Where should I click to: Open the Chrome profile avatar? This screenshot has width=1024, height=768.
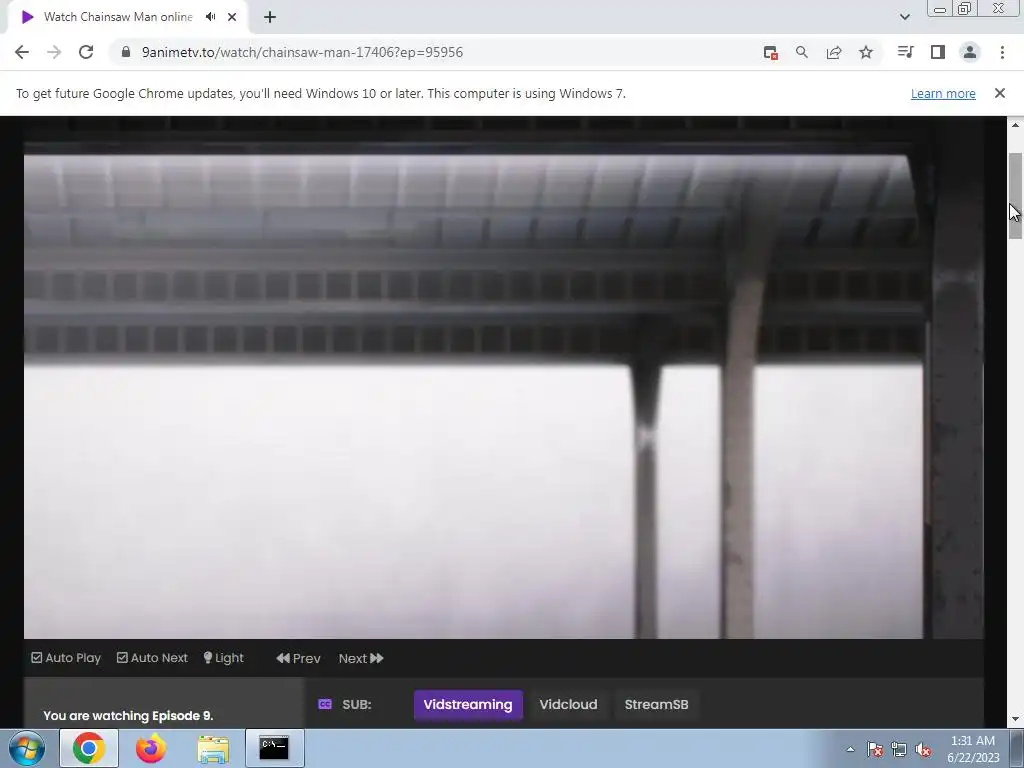pos(970,52)
